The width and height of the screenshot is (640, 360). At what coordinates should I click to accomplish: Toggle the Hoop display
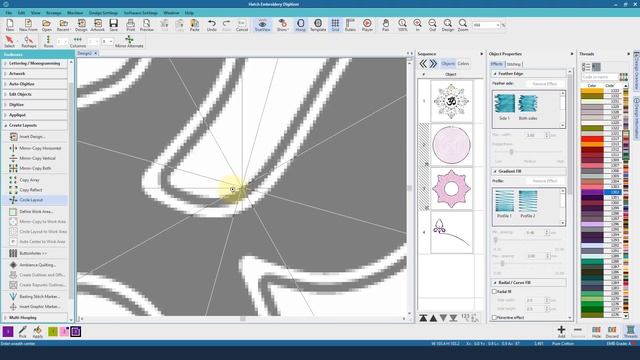point(300,25)
